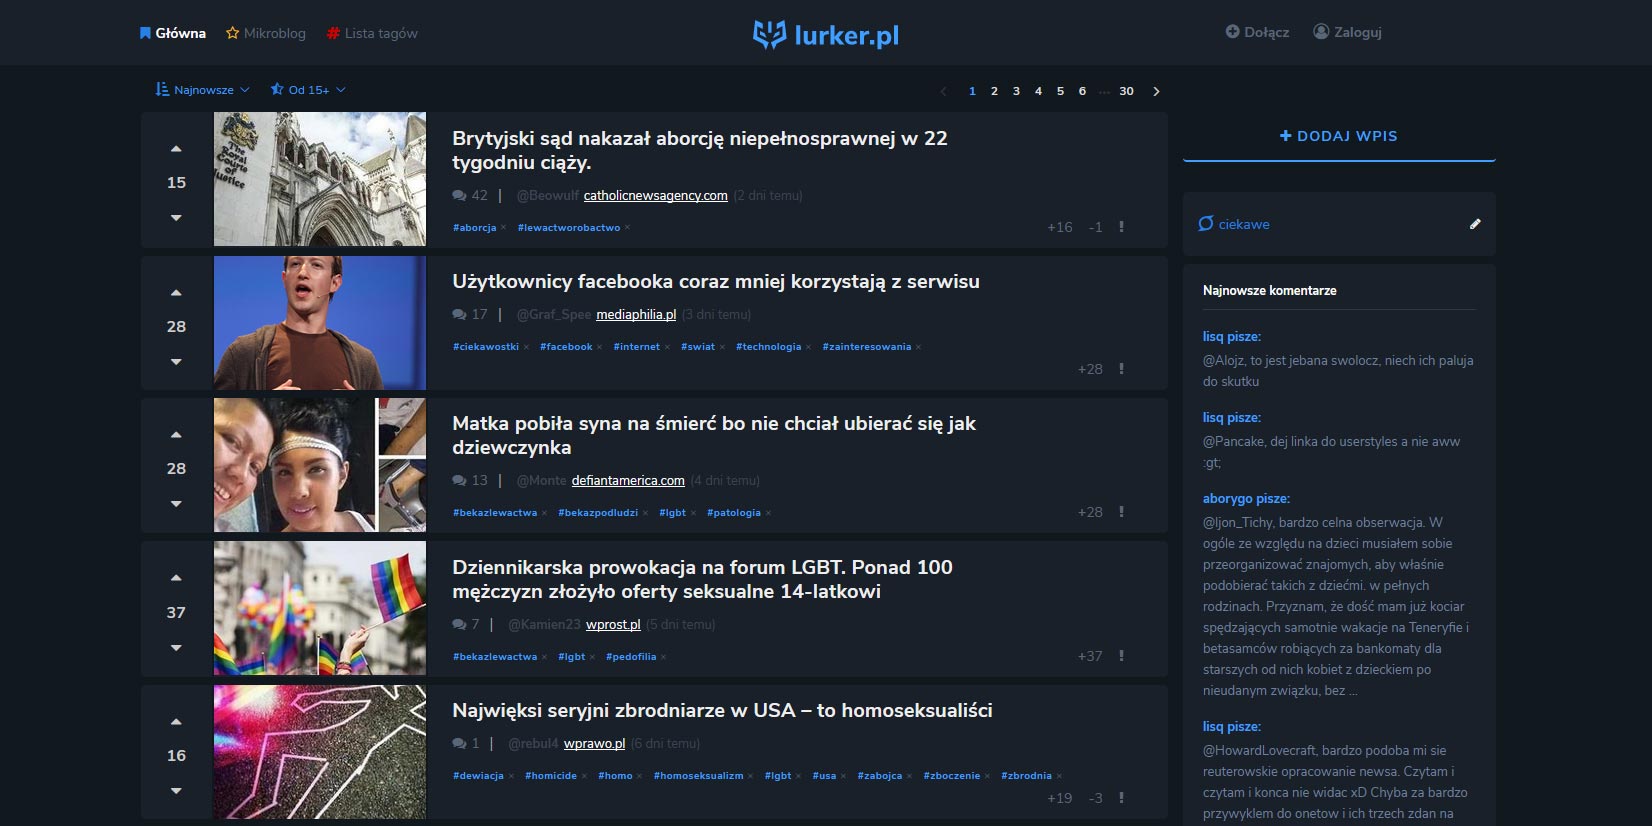Open the court building thumbnail
This screenshot has height=826, width=1652.
320,179
